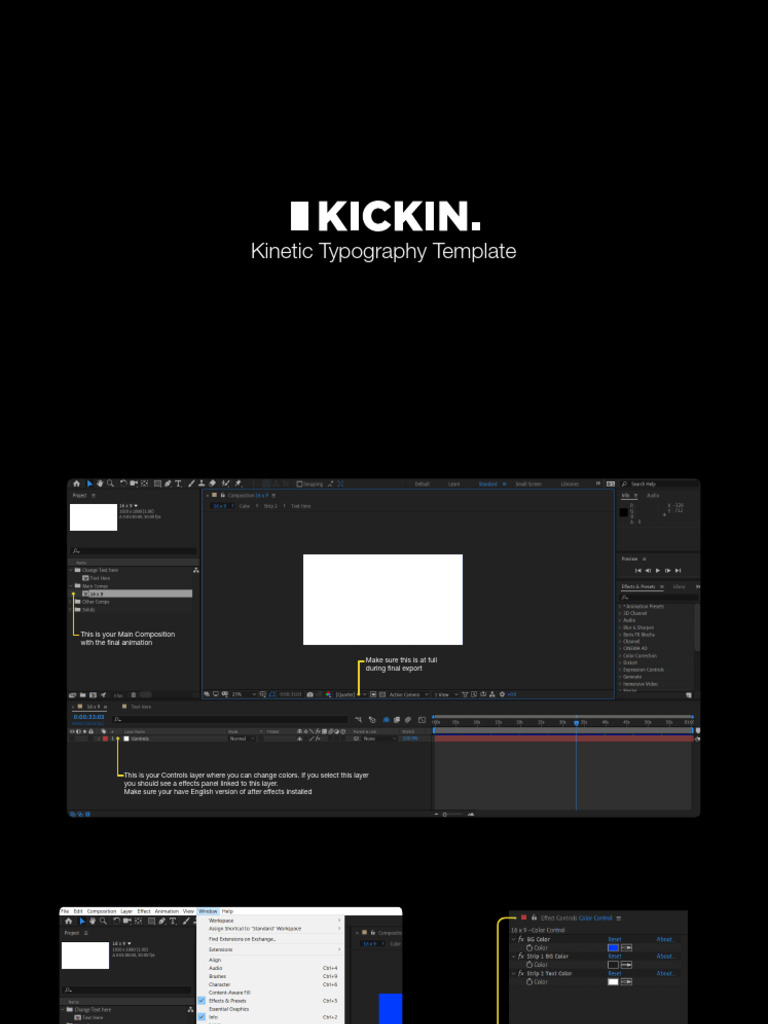Screen dimensions: 768x1024
Task: Open the Composition menu in the menu bar
Action: (101, 911)
